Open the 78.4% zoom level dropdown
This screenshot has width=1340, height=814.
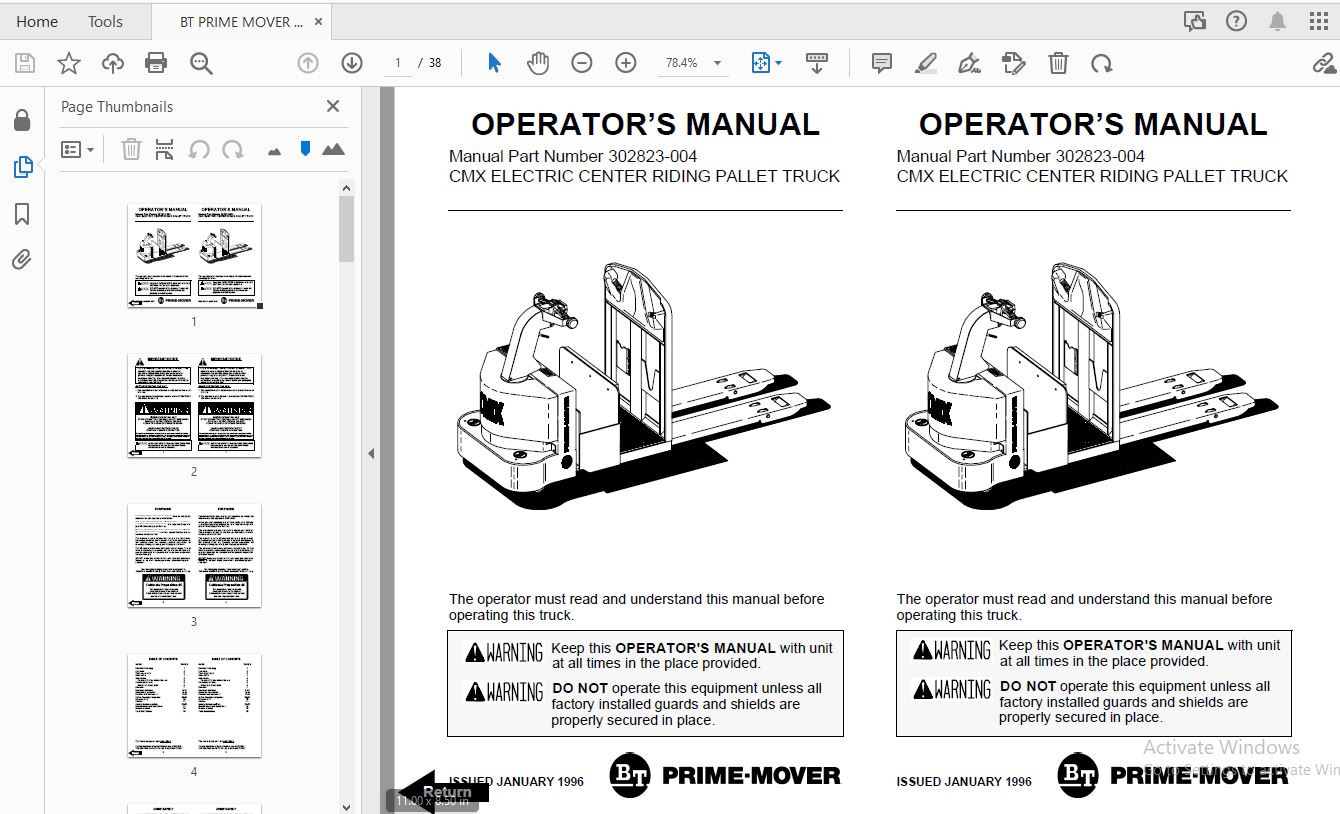(691, 63)
